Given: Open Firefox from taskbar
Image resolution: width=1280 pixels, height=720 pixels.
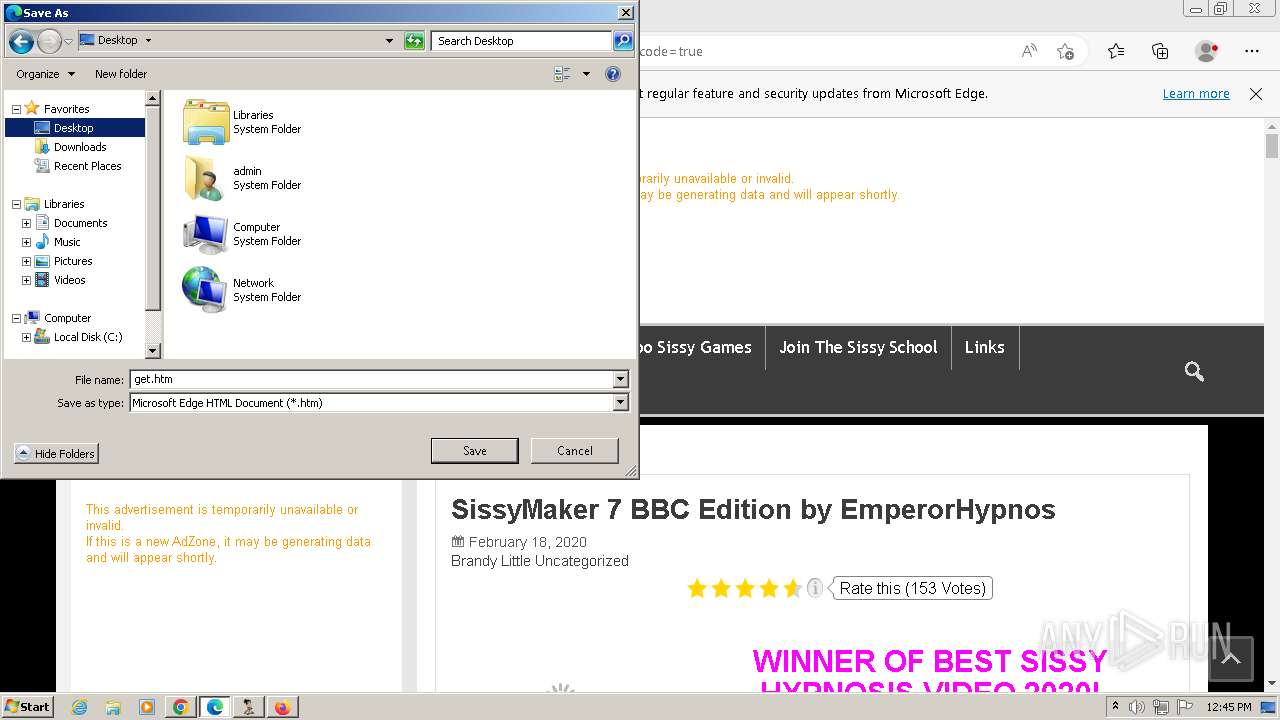Looking at the screenshot, I should pyautogui.click(x=282, y=707).
